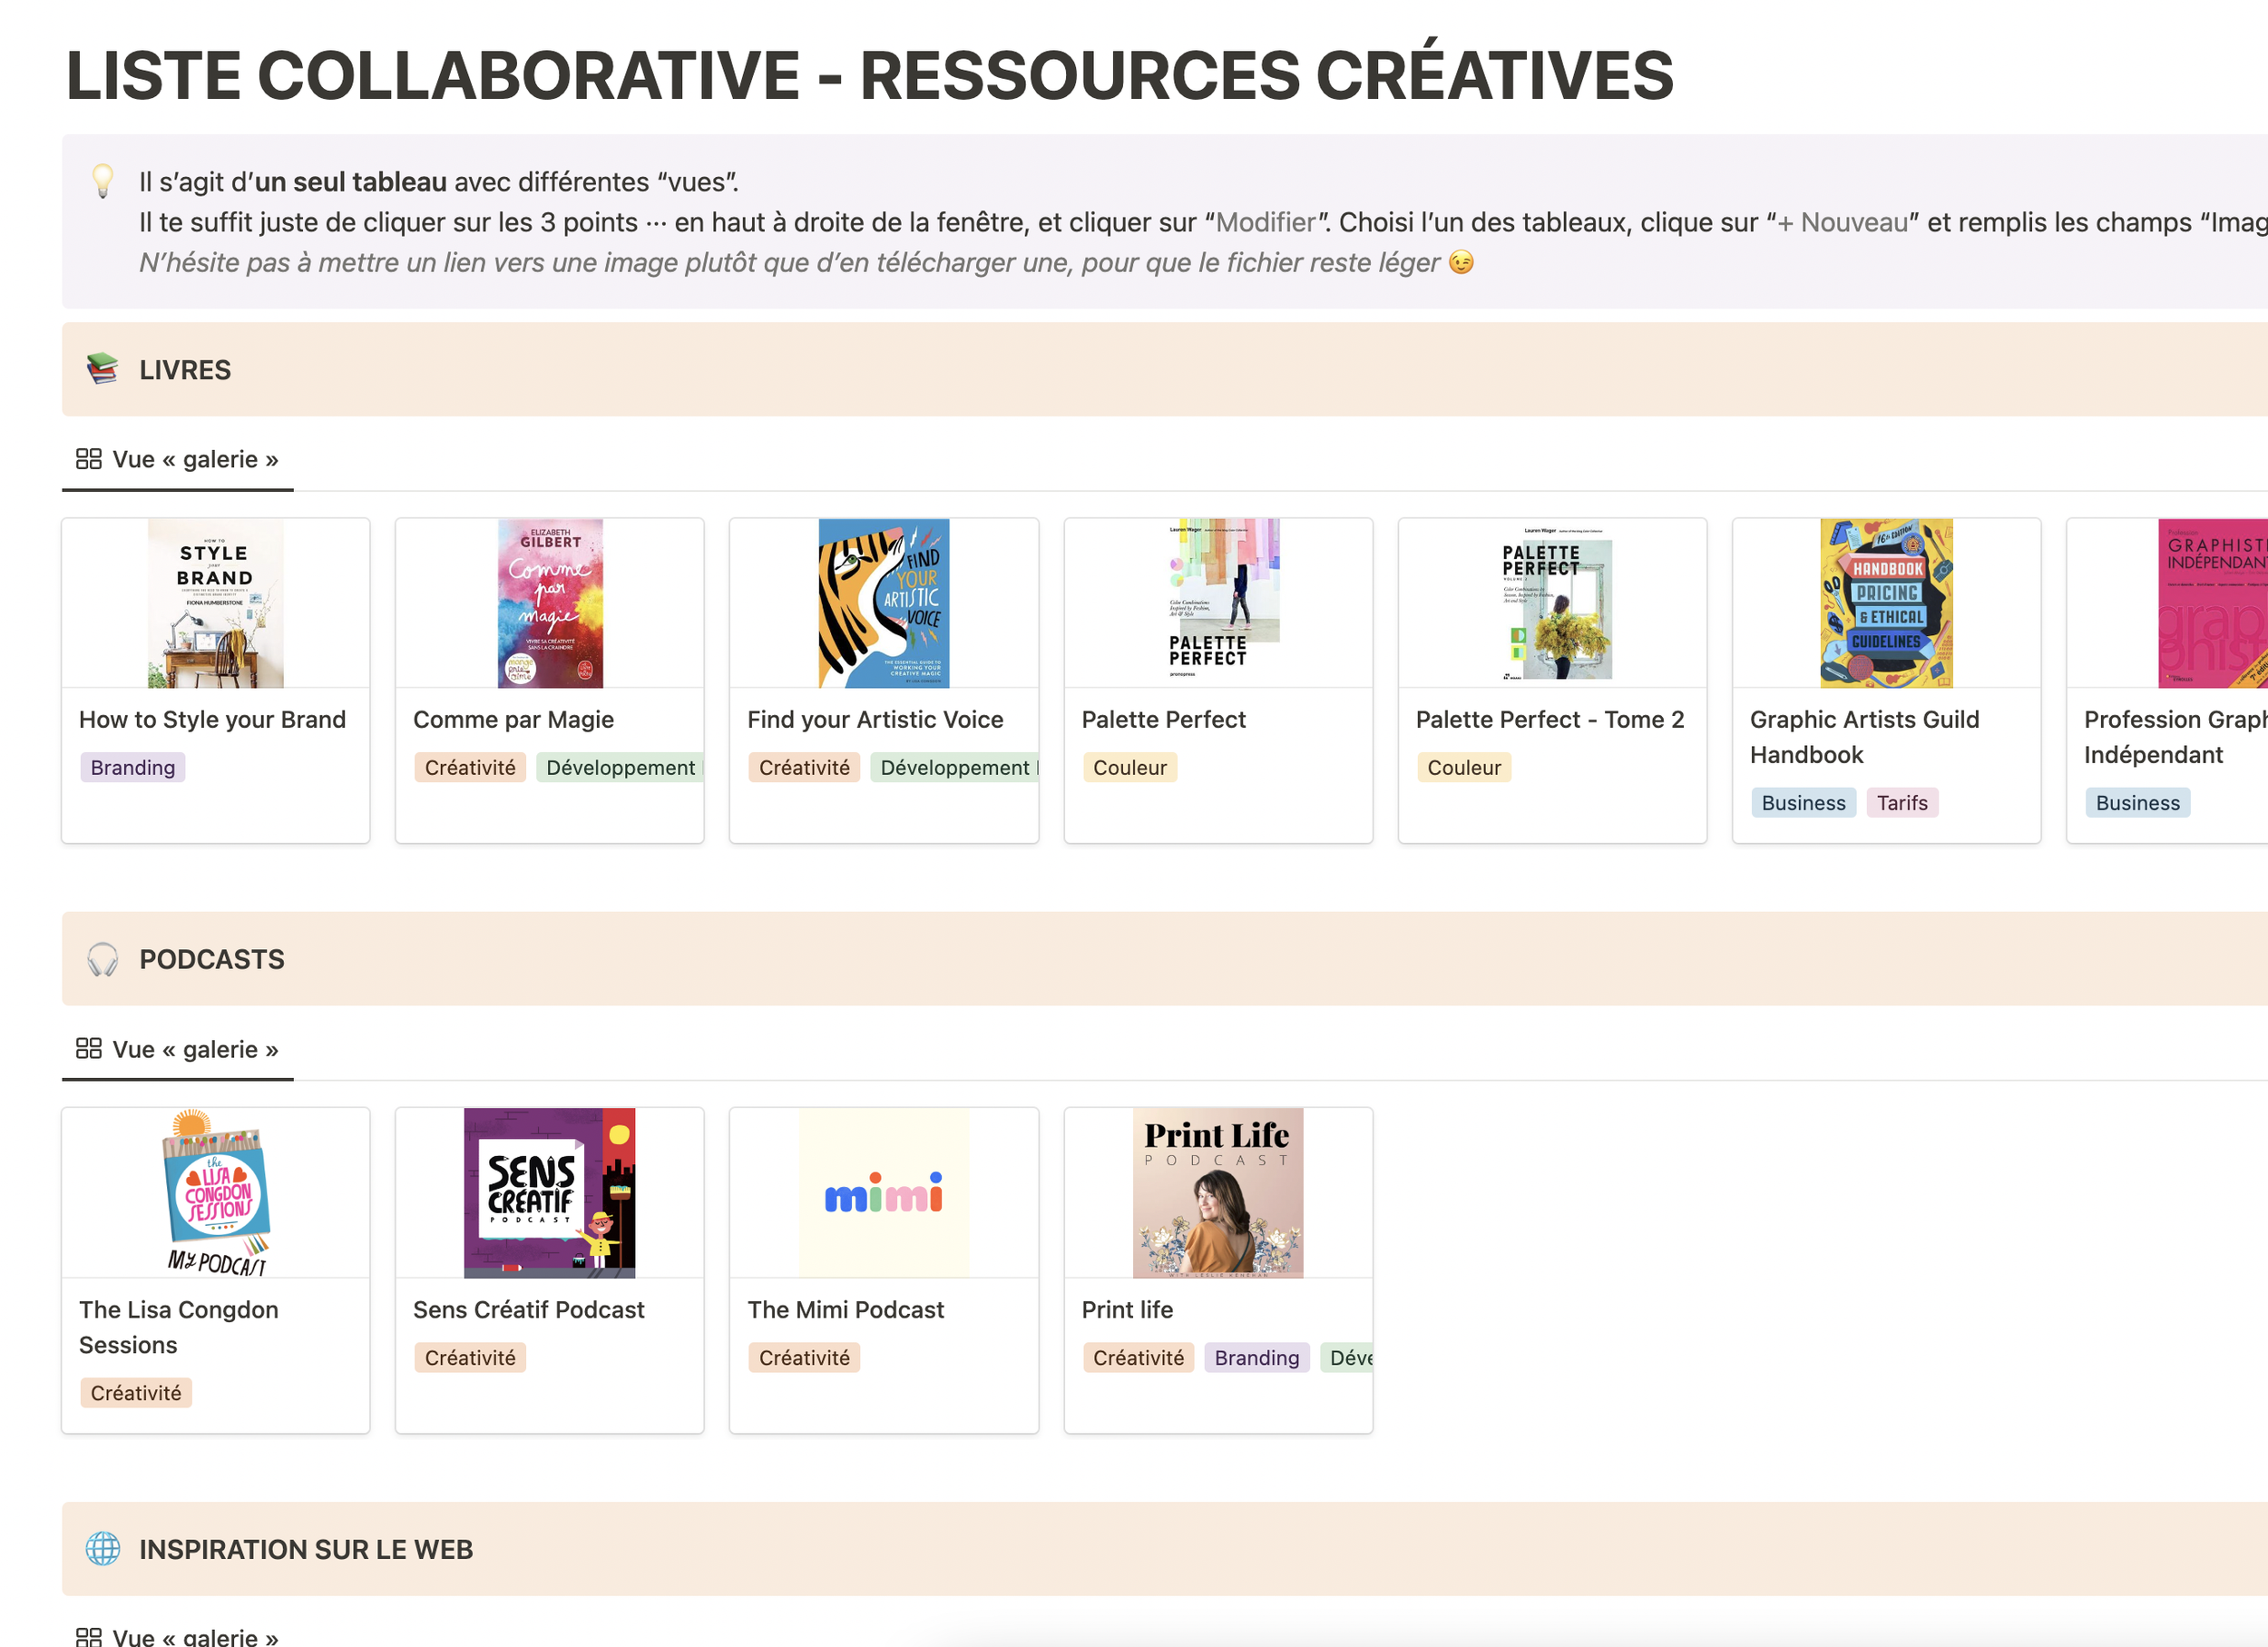The image size is (2268, 1647).
Task: Open The Mimi Podcast card
Action: pyautogui.click(x=845, y=1310)
